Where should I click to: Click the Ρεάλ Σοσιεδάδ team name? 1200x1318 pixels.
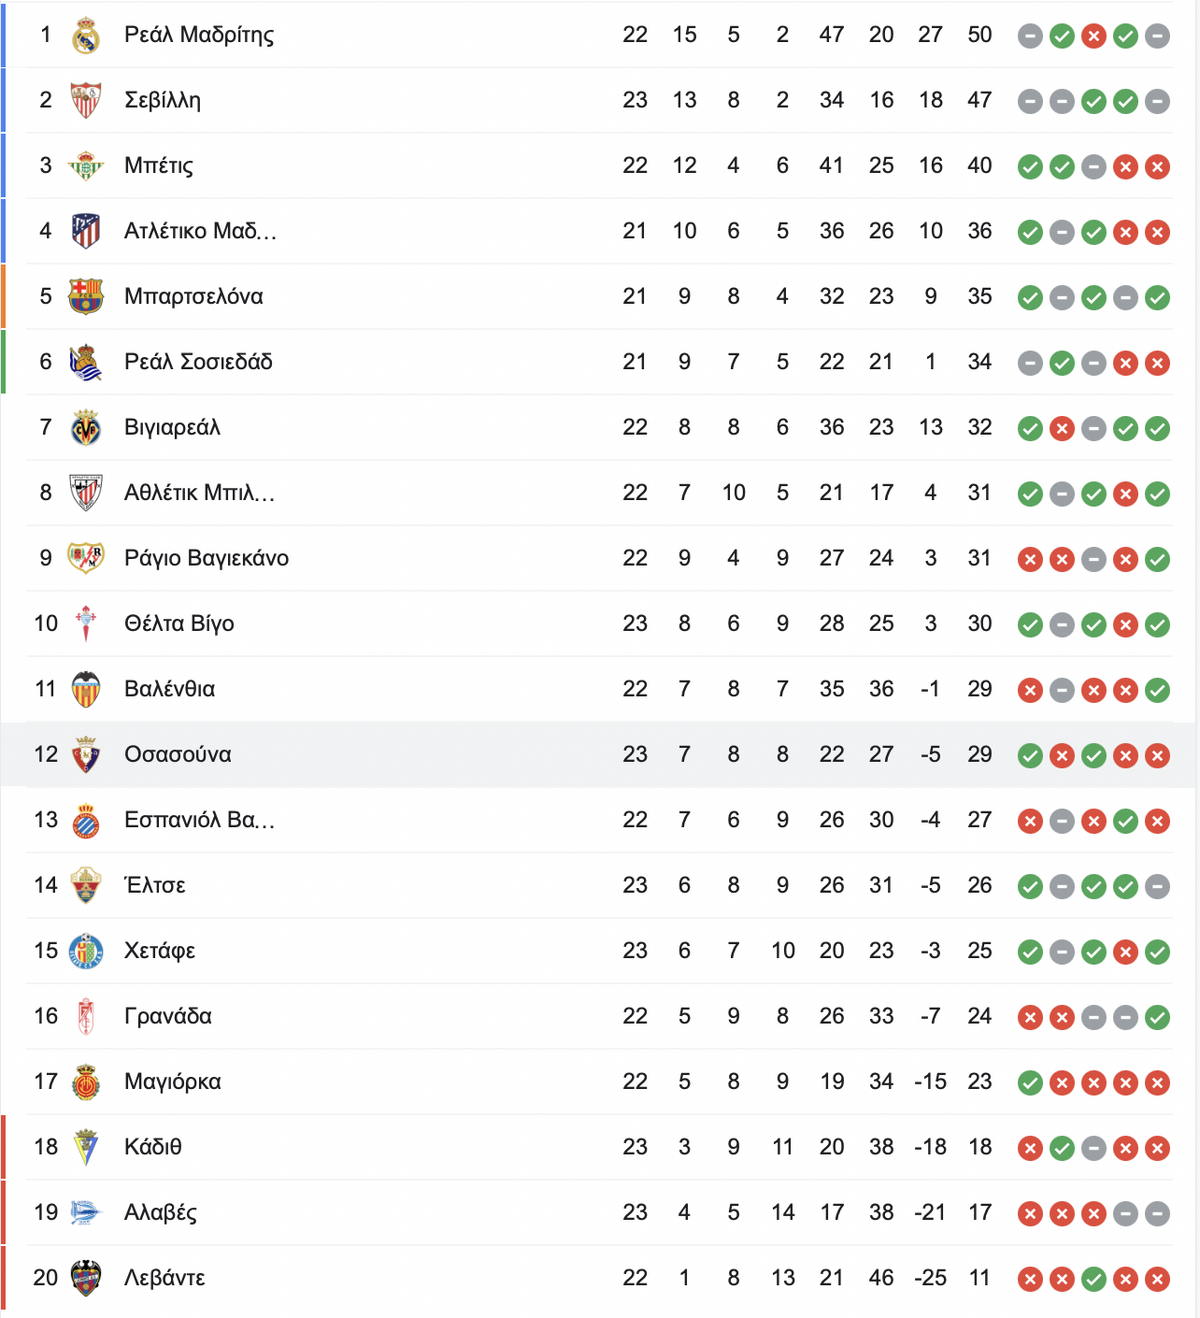(x=198, y=362)
